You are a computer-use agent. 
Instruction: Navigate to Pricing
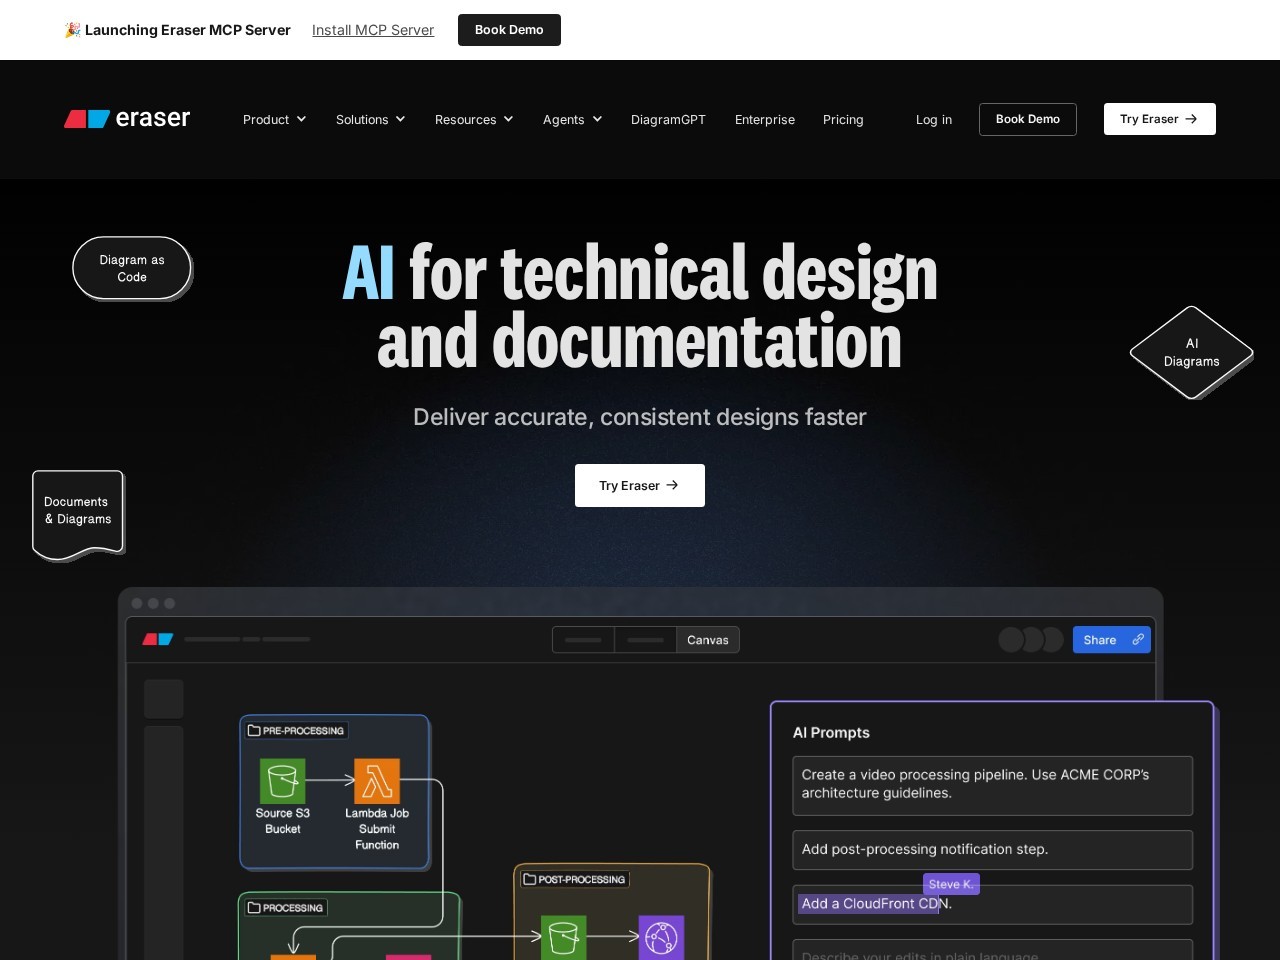tap(843, 119)
